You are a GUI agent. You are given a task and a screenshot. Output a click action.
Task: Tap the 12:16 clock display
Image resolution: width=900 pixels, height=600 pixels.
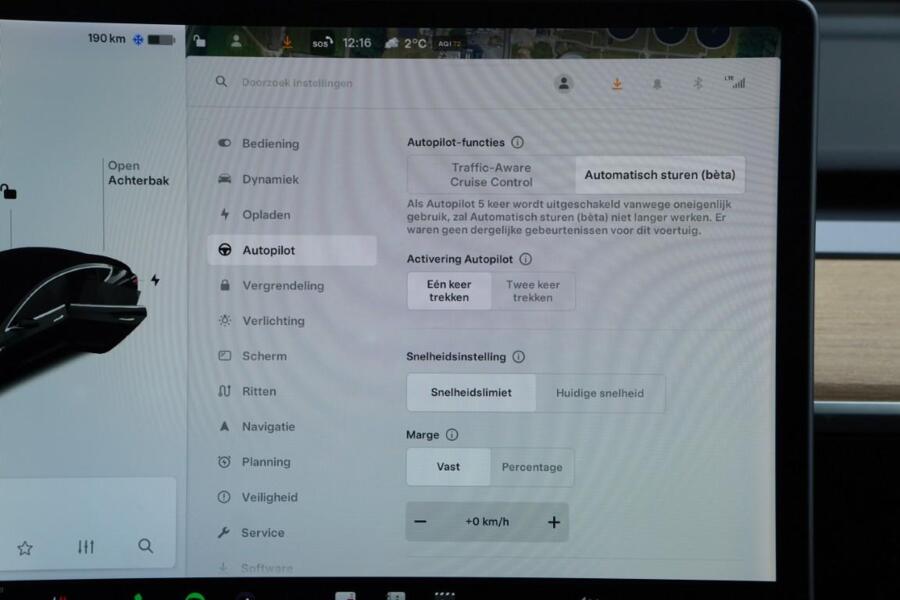pos(357,43)
